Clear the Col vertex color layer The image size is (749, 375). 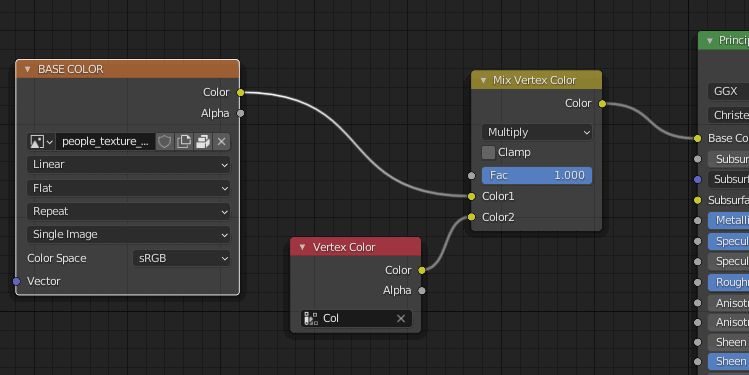click(401, 318)
